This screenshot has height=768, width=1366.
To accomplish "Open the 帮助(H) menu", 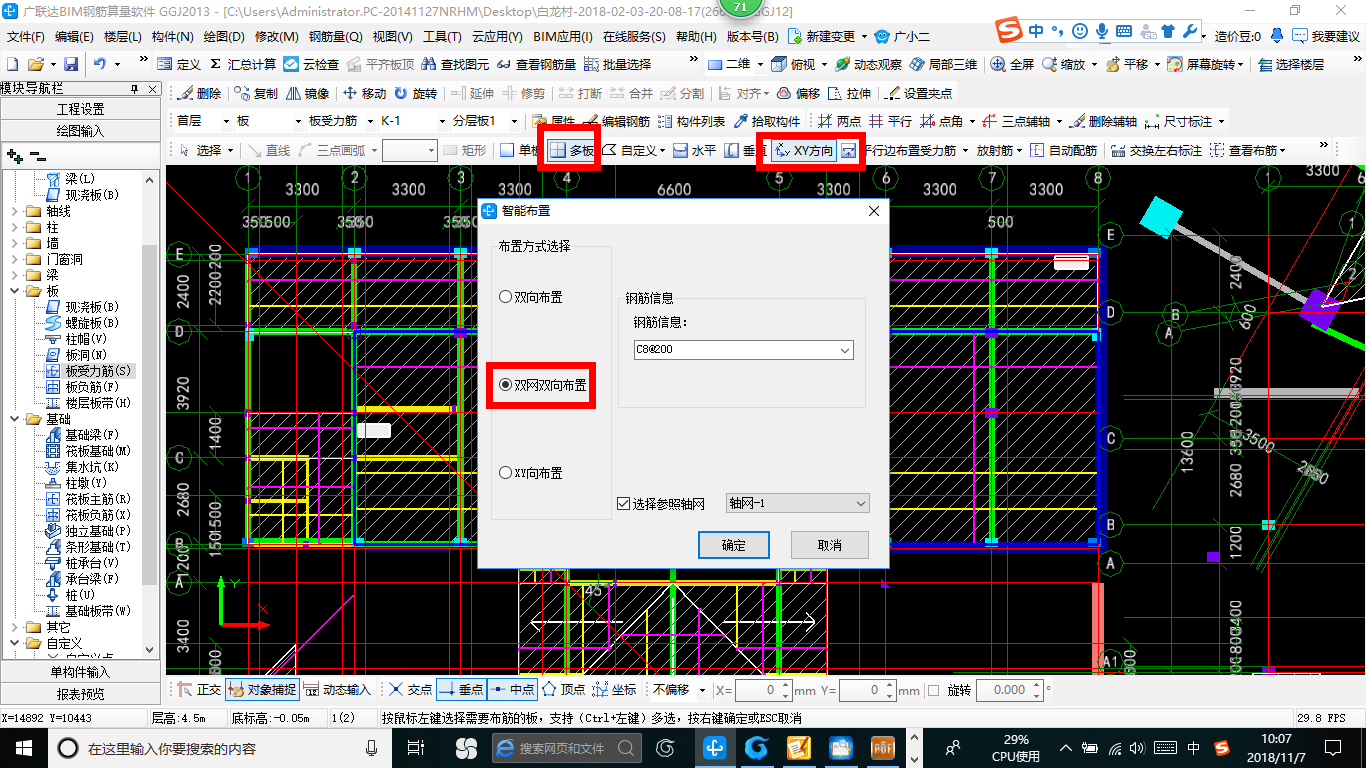I will click(x=696, y=37).
